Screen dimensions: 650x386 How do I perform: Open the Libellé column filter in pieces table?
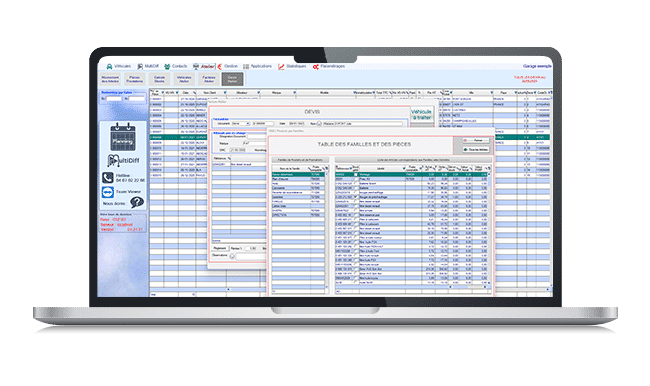click(403, 169)
